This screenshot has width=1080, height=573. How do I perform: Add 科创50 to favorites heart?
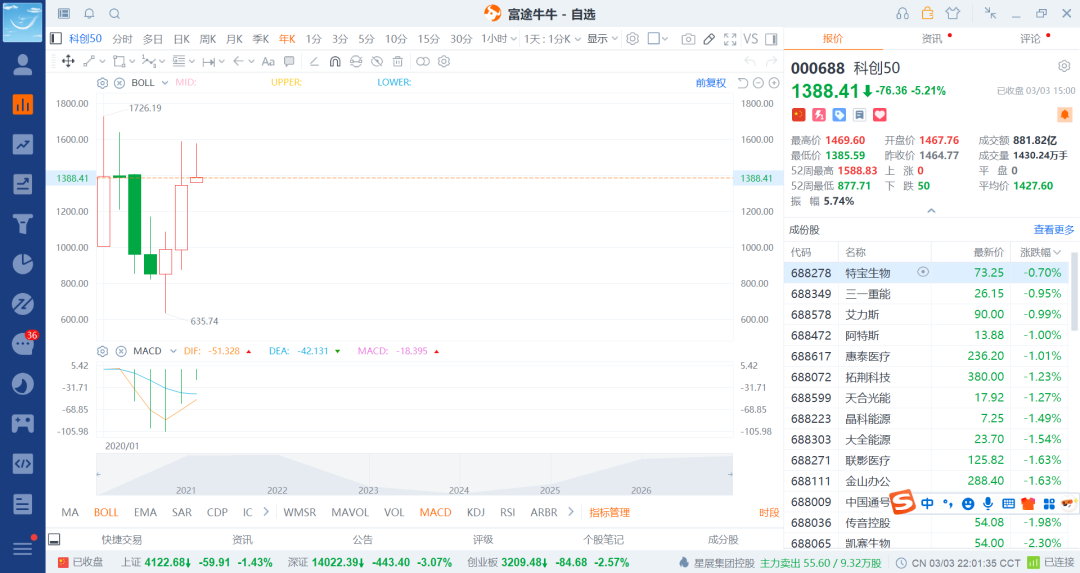[880, 115]
